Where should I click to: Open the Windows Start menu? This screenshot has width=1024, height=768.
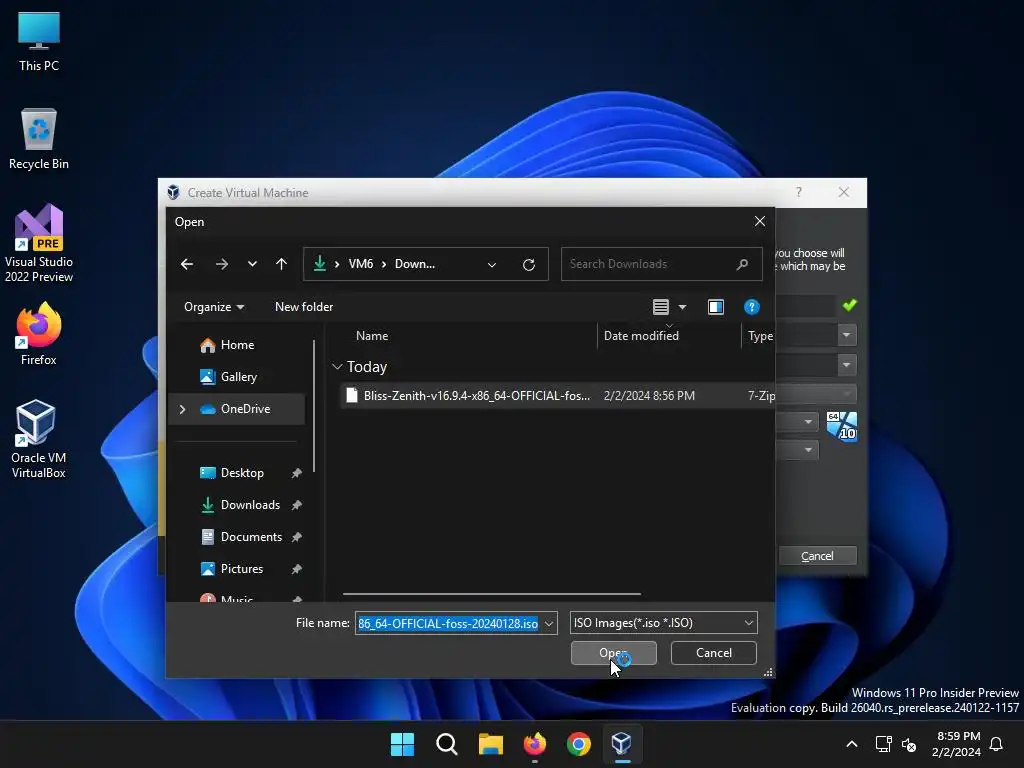coord(402,744)
